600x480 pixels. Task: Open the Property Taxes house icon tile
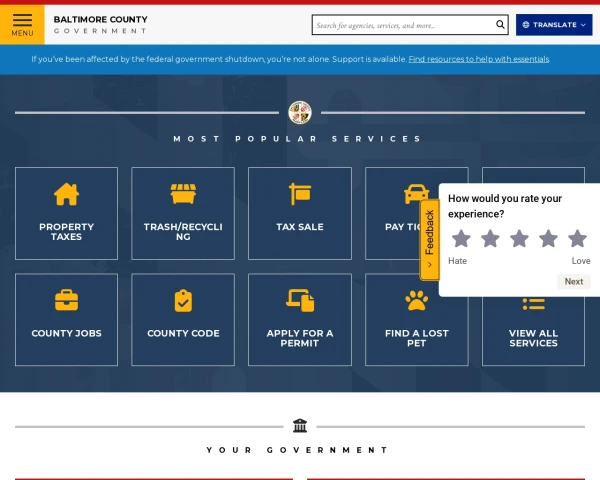point(66,213)
